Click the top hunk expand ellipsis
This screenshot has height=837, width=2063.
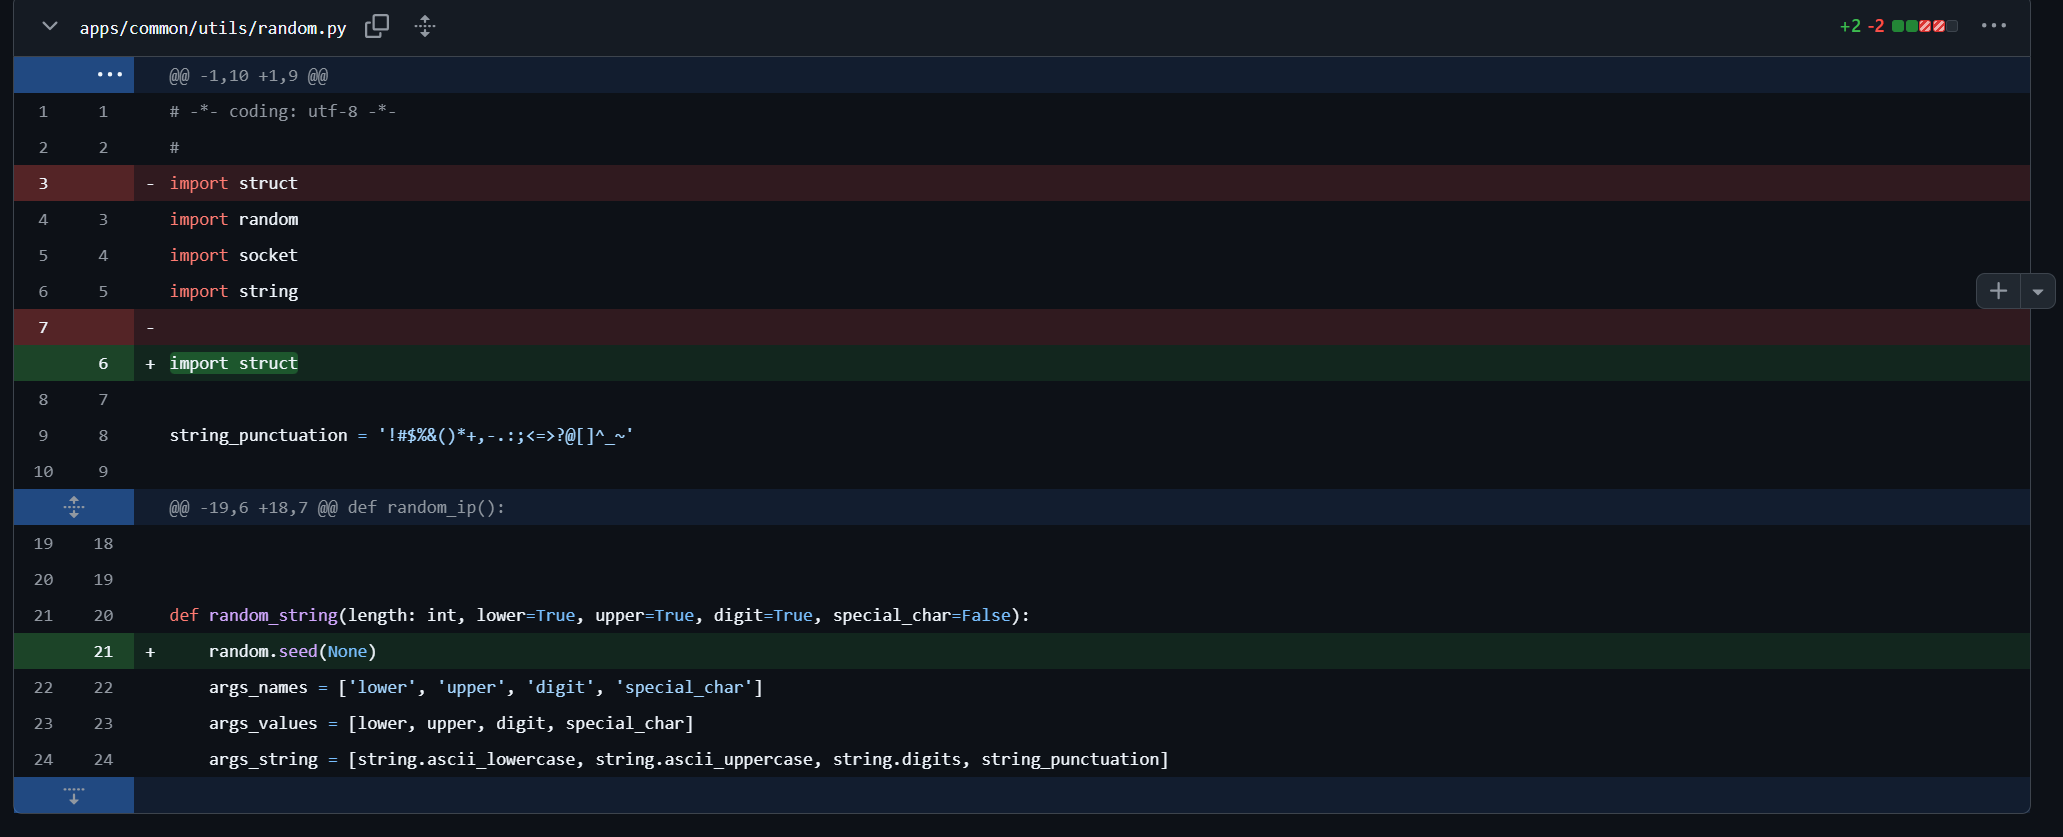tap(109, 75)
